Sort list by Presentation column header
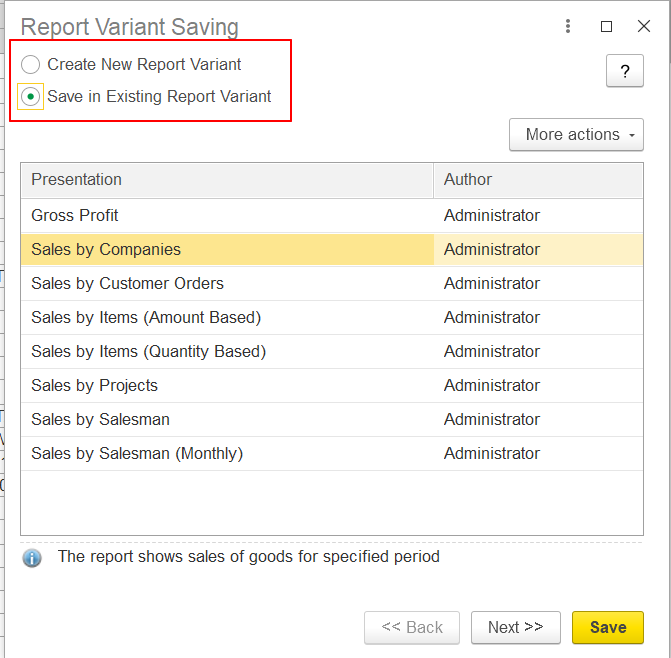This screenshot has width=671, height=658. click(x=226, y=180)
